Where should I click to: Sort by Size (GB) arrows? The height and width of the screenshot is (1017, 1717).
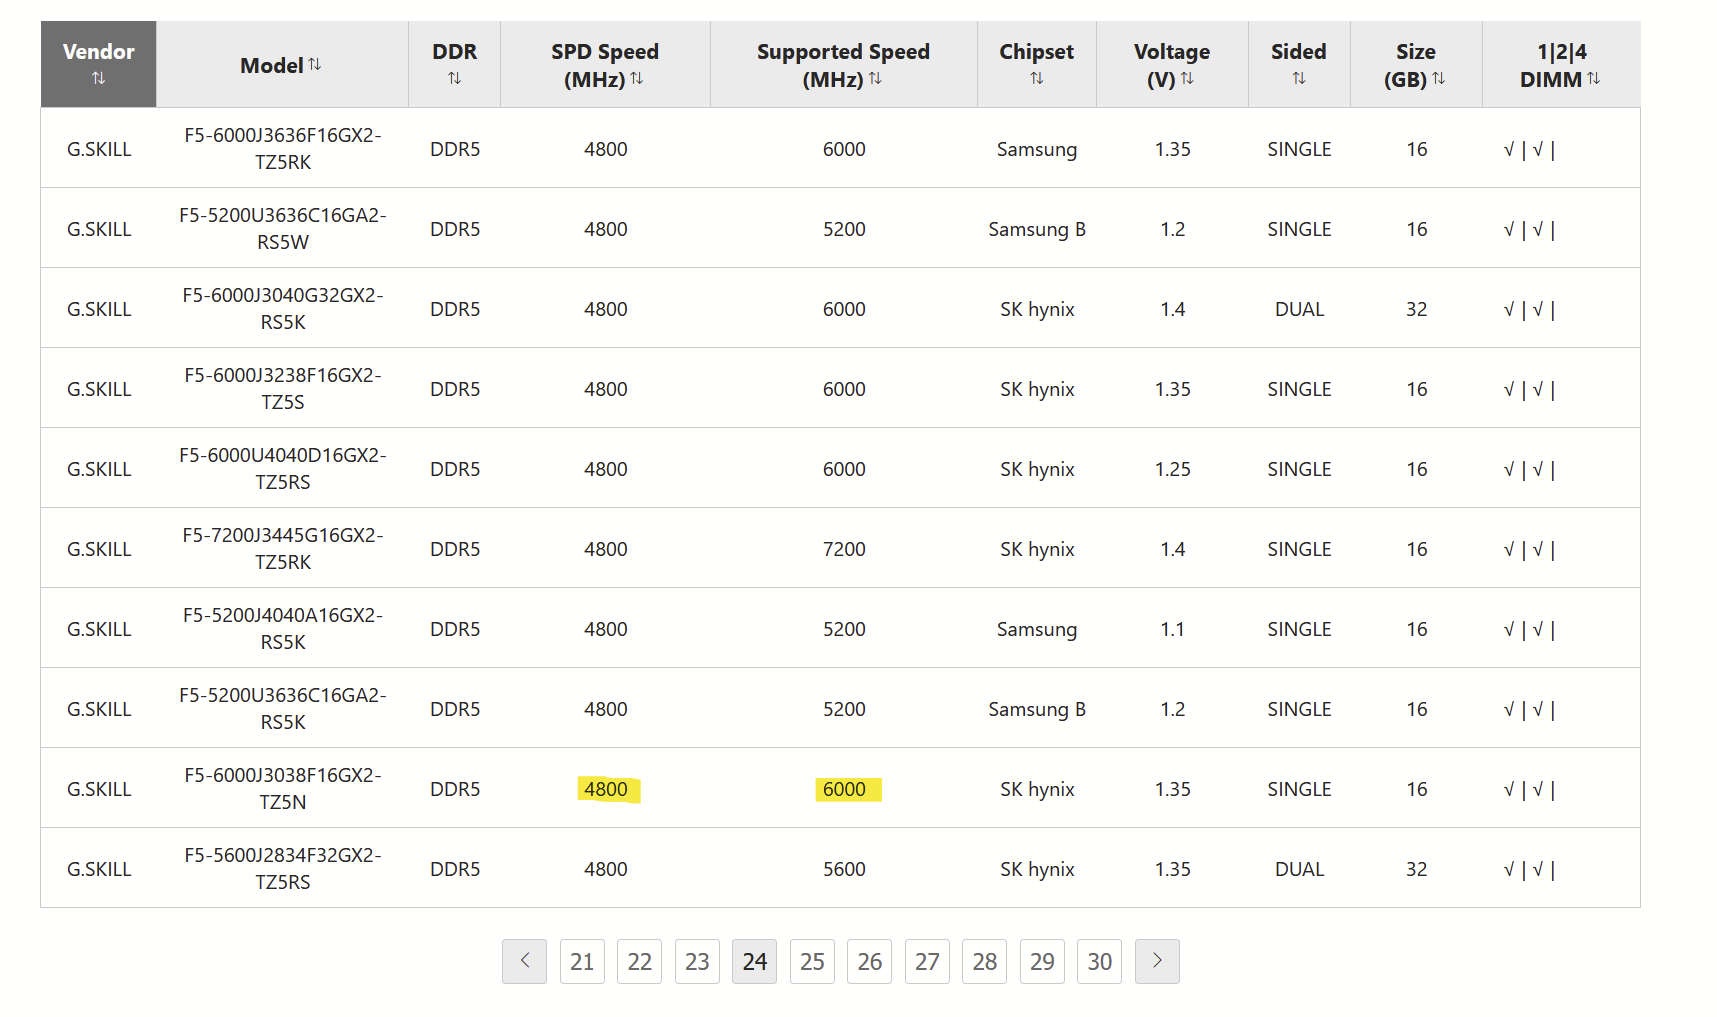coord(1439,78)
